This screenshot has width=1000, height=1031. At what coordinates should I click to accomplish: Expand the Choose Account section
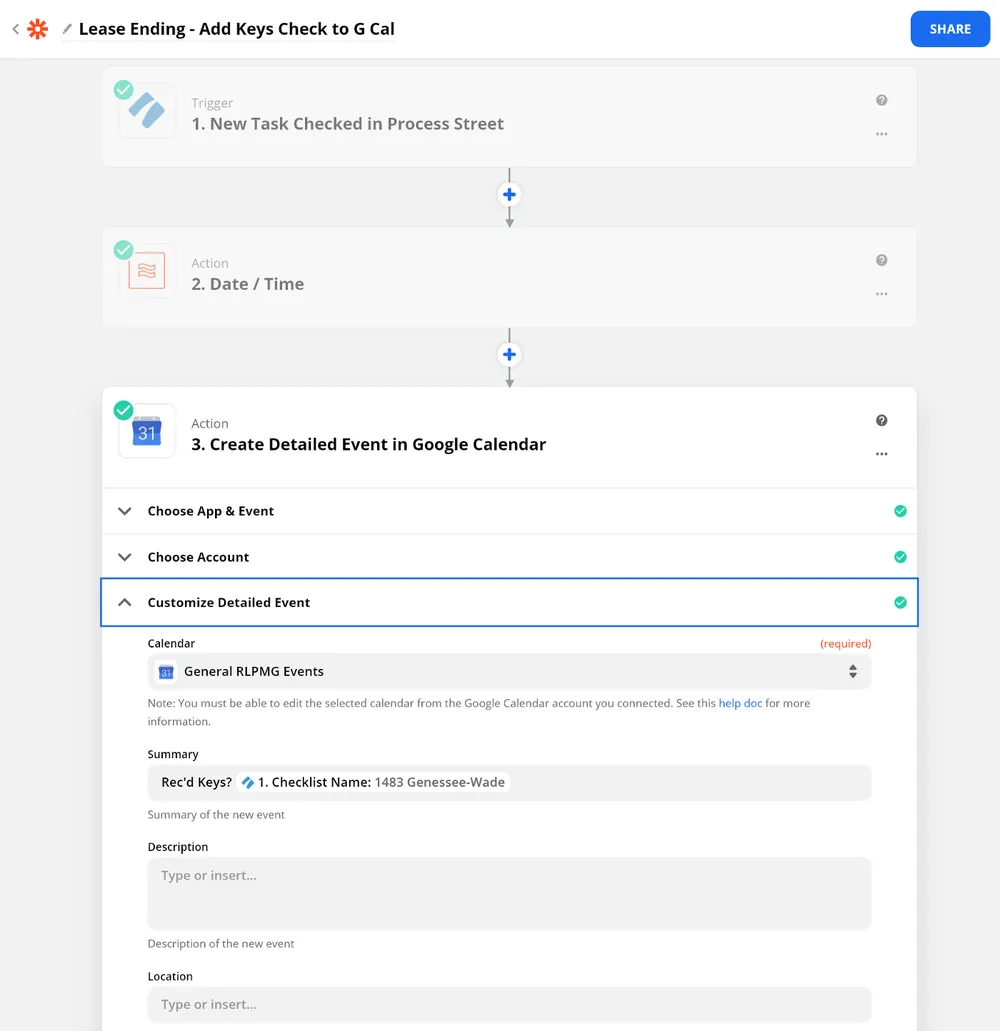(509, 557)
